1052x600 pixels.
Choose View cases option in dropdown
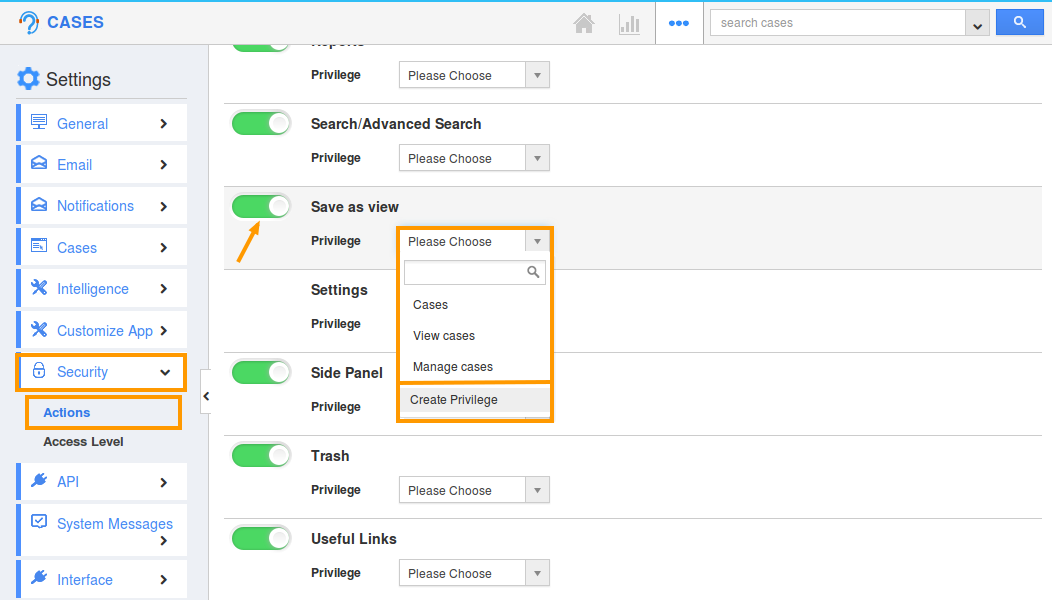tap(444, 336)
